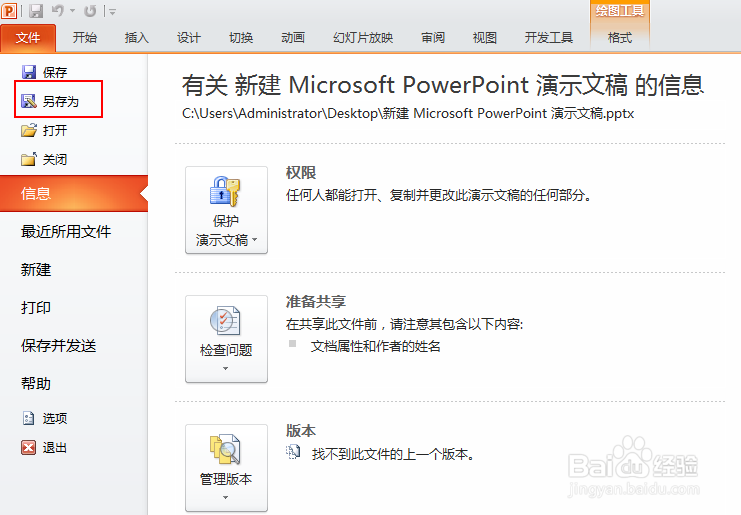Switch to the 视图 ribbon tab

pyautogui.click(x=485, y=38)
